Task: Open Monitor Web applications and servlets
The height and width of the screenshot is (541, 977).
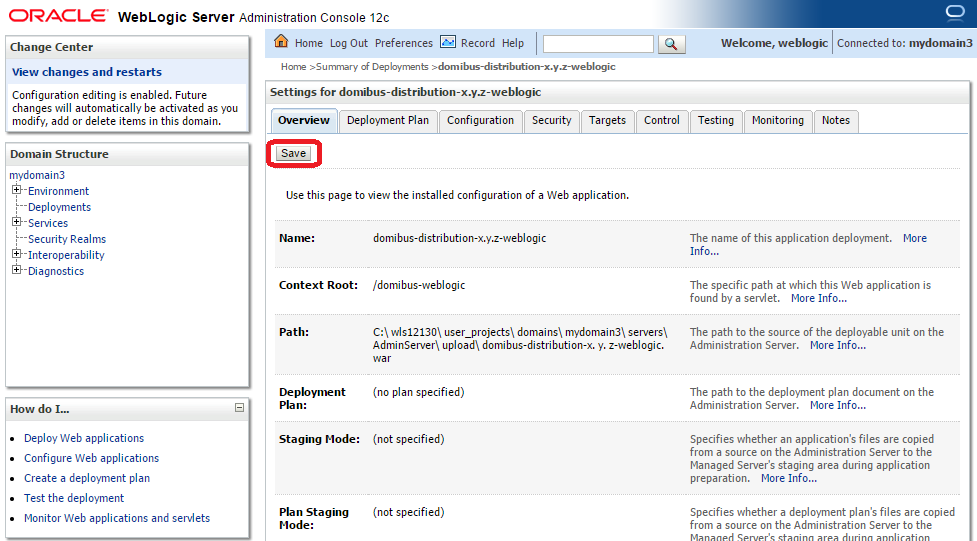Action: pos(117,518)
